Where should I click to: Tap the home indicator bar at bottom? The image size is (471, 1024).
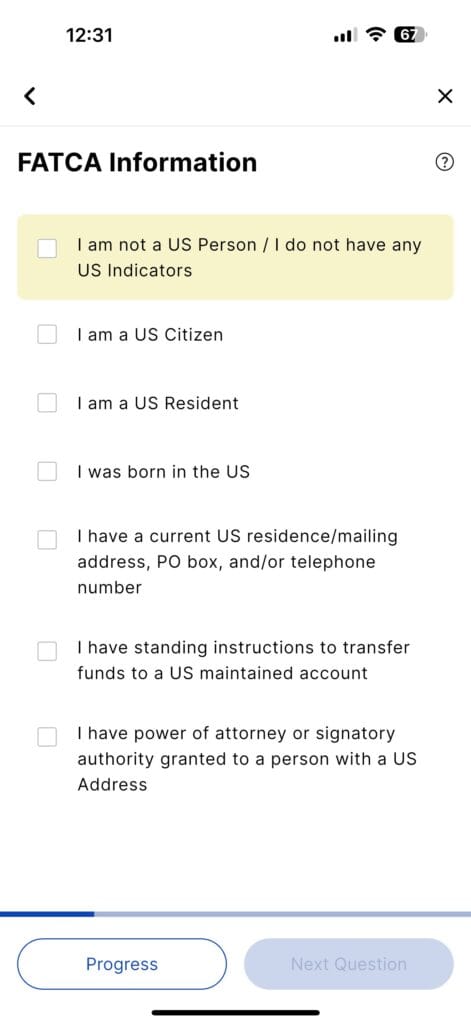236,1012
